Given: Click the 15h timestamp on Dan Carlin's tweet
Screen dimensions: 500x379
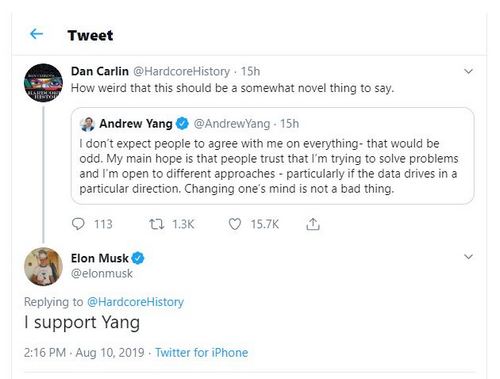Looking at the screenshot, I should coord(250,71).
